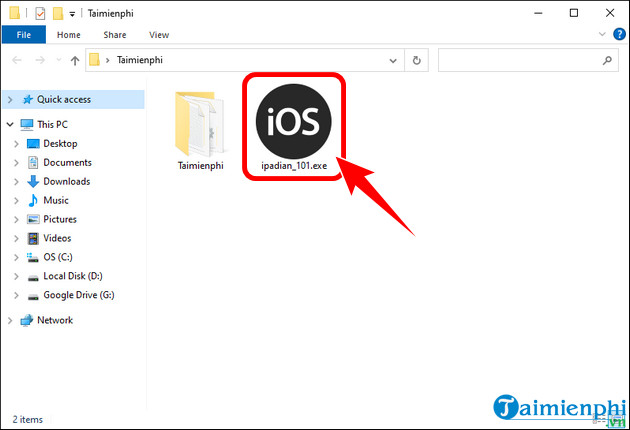Image resolution: width=630 pixels, height=430 pixels.
Task: Select the This PC label
Action: click(x=52, y=125)
